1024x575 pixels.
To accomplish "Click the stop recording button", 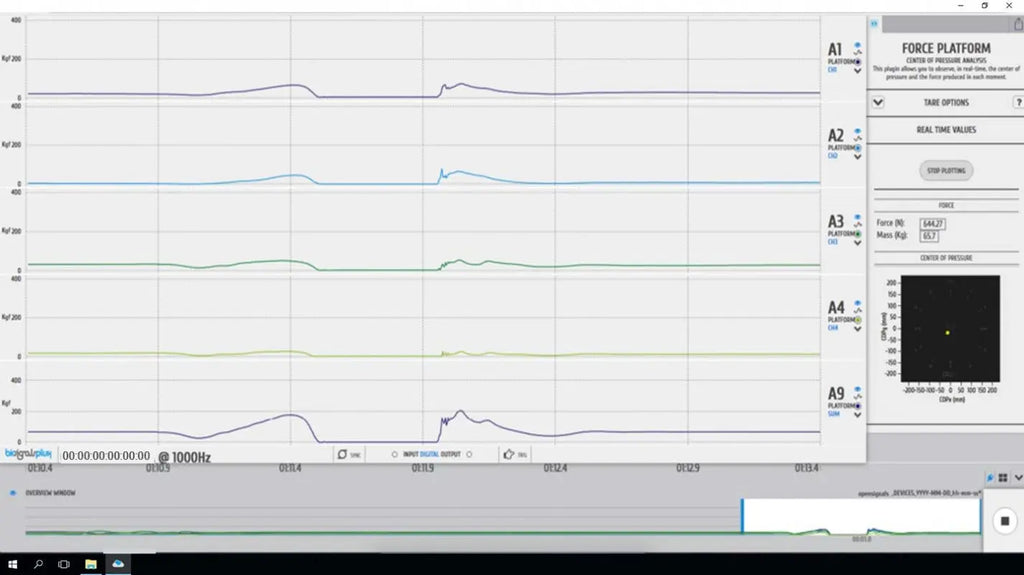I will coord(1003,521).
